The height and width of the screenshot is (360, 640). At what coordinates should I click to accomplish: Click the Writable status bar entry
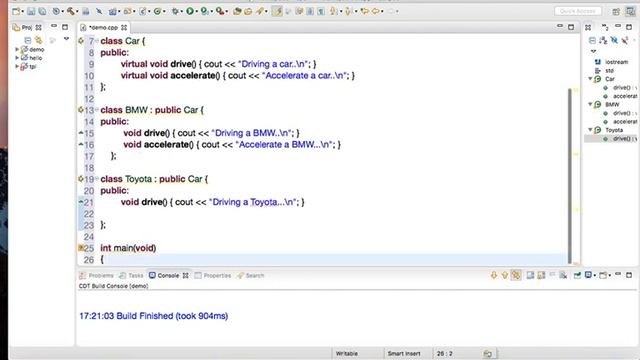tap(347, 353)
